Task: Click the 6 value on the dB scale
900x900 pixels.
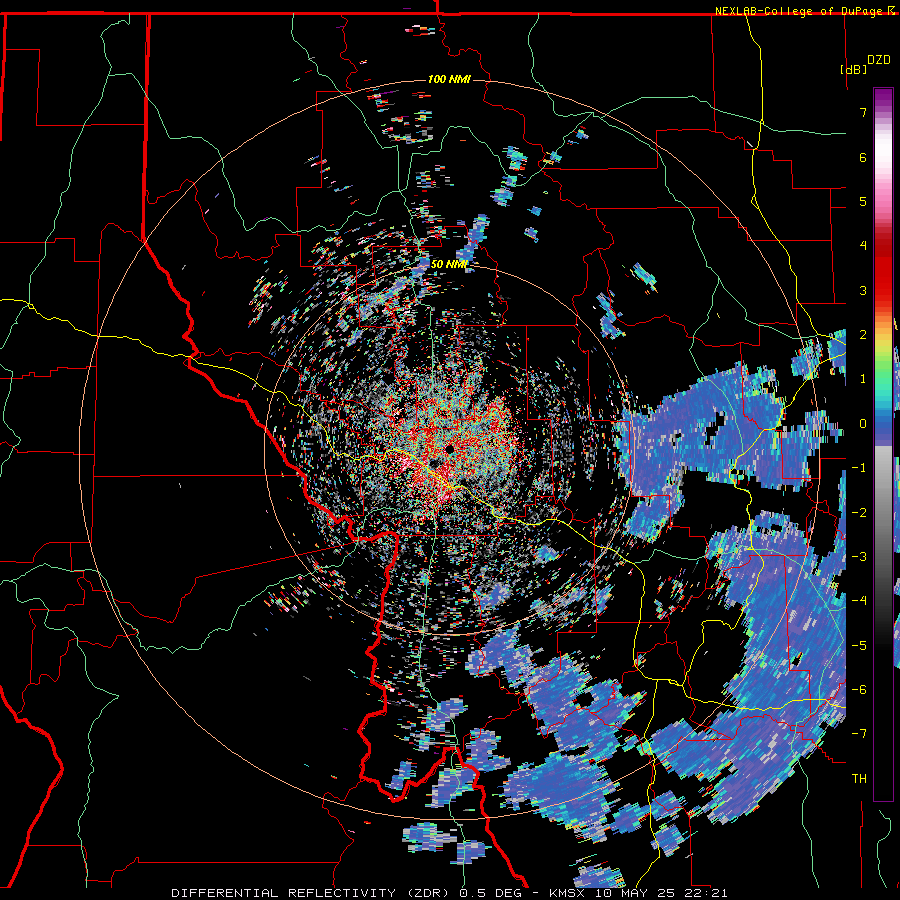Action: [x=863, y=157]
